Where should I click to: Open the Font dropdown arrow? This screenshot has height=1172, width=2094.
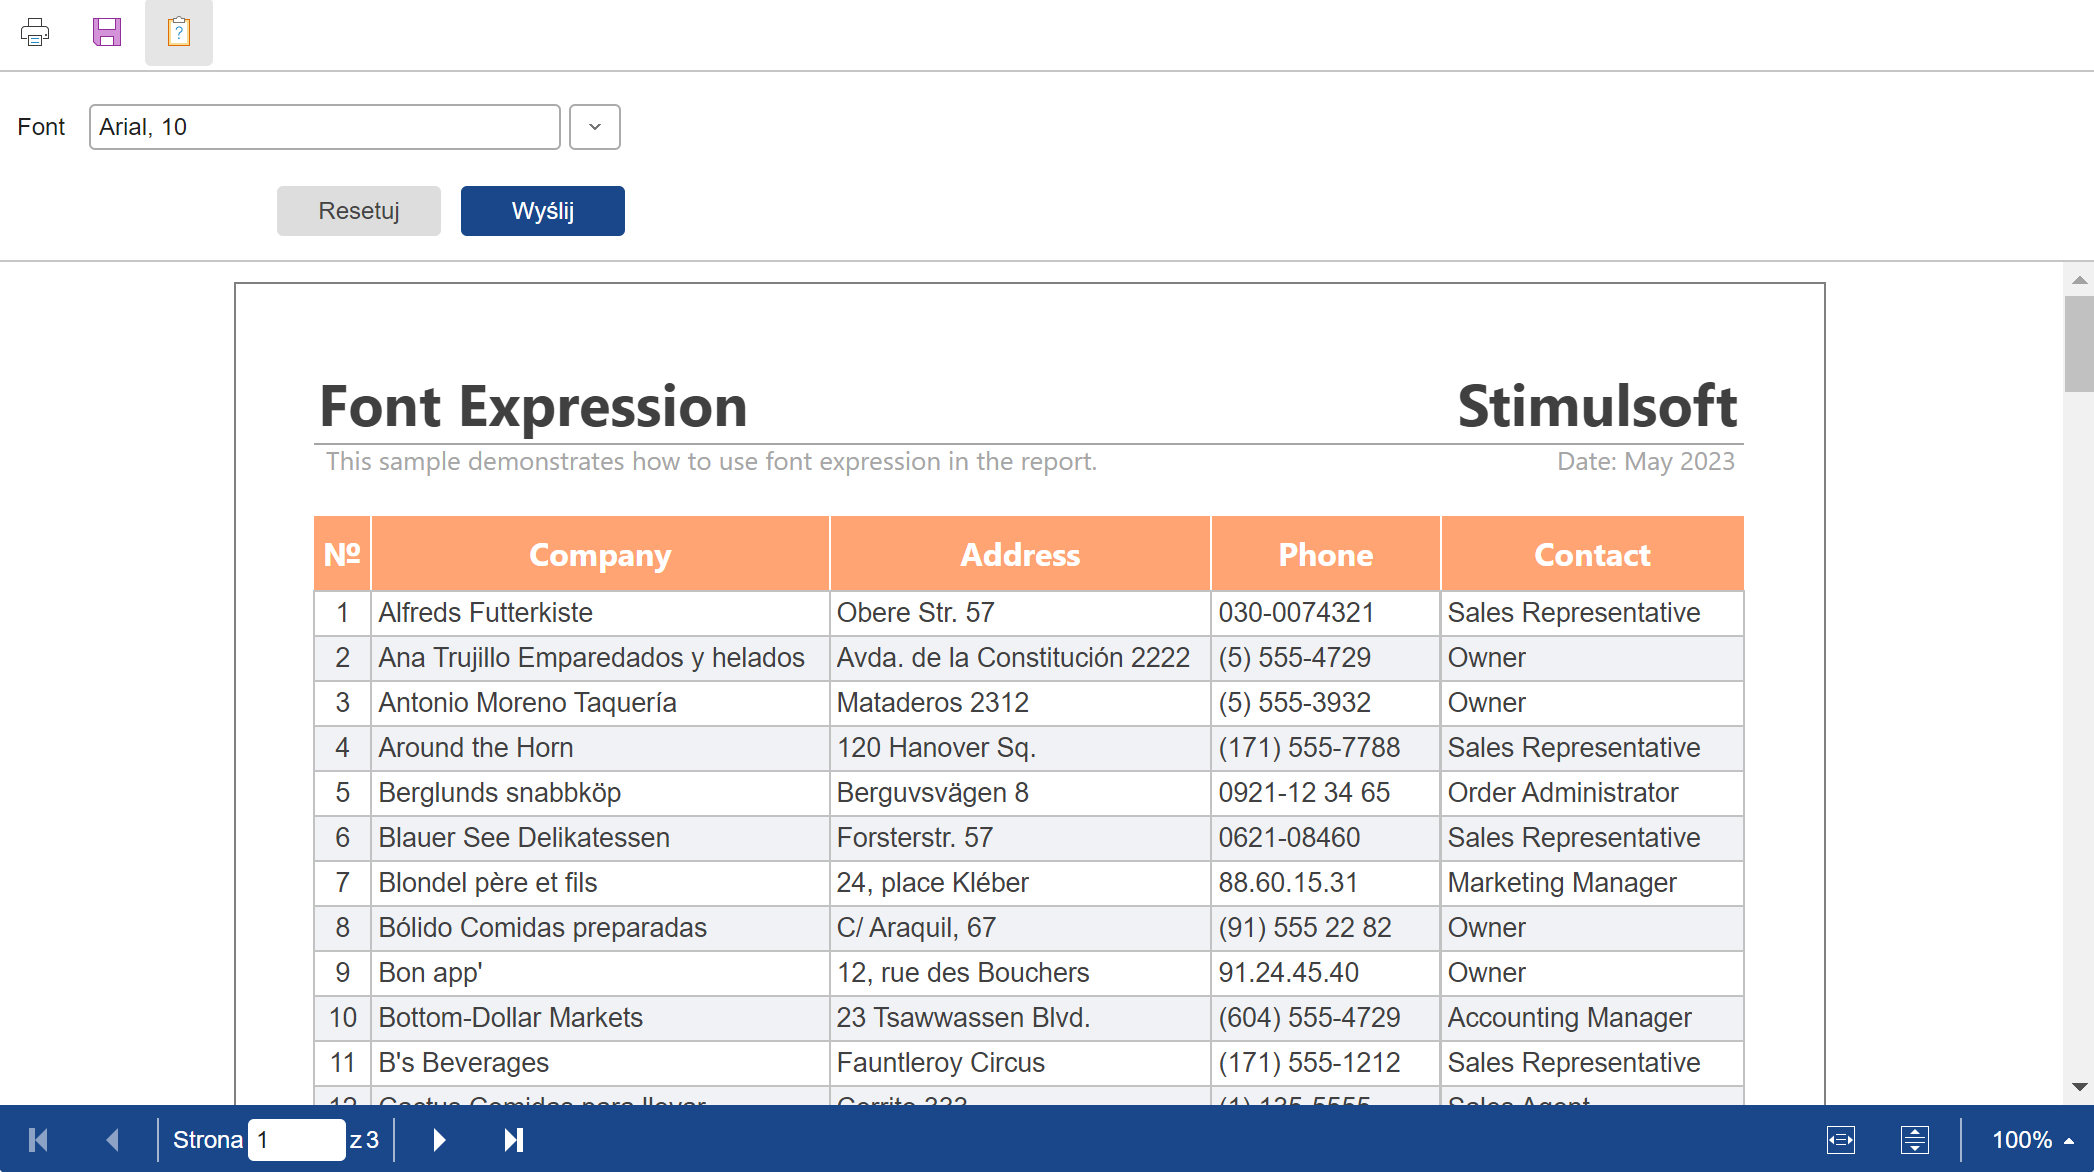(595, 127)
